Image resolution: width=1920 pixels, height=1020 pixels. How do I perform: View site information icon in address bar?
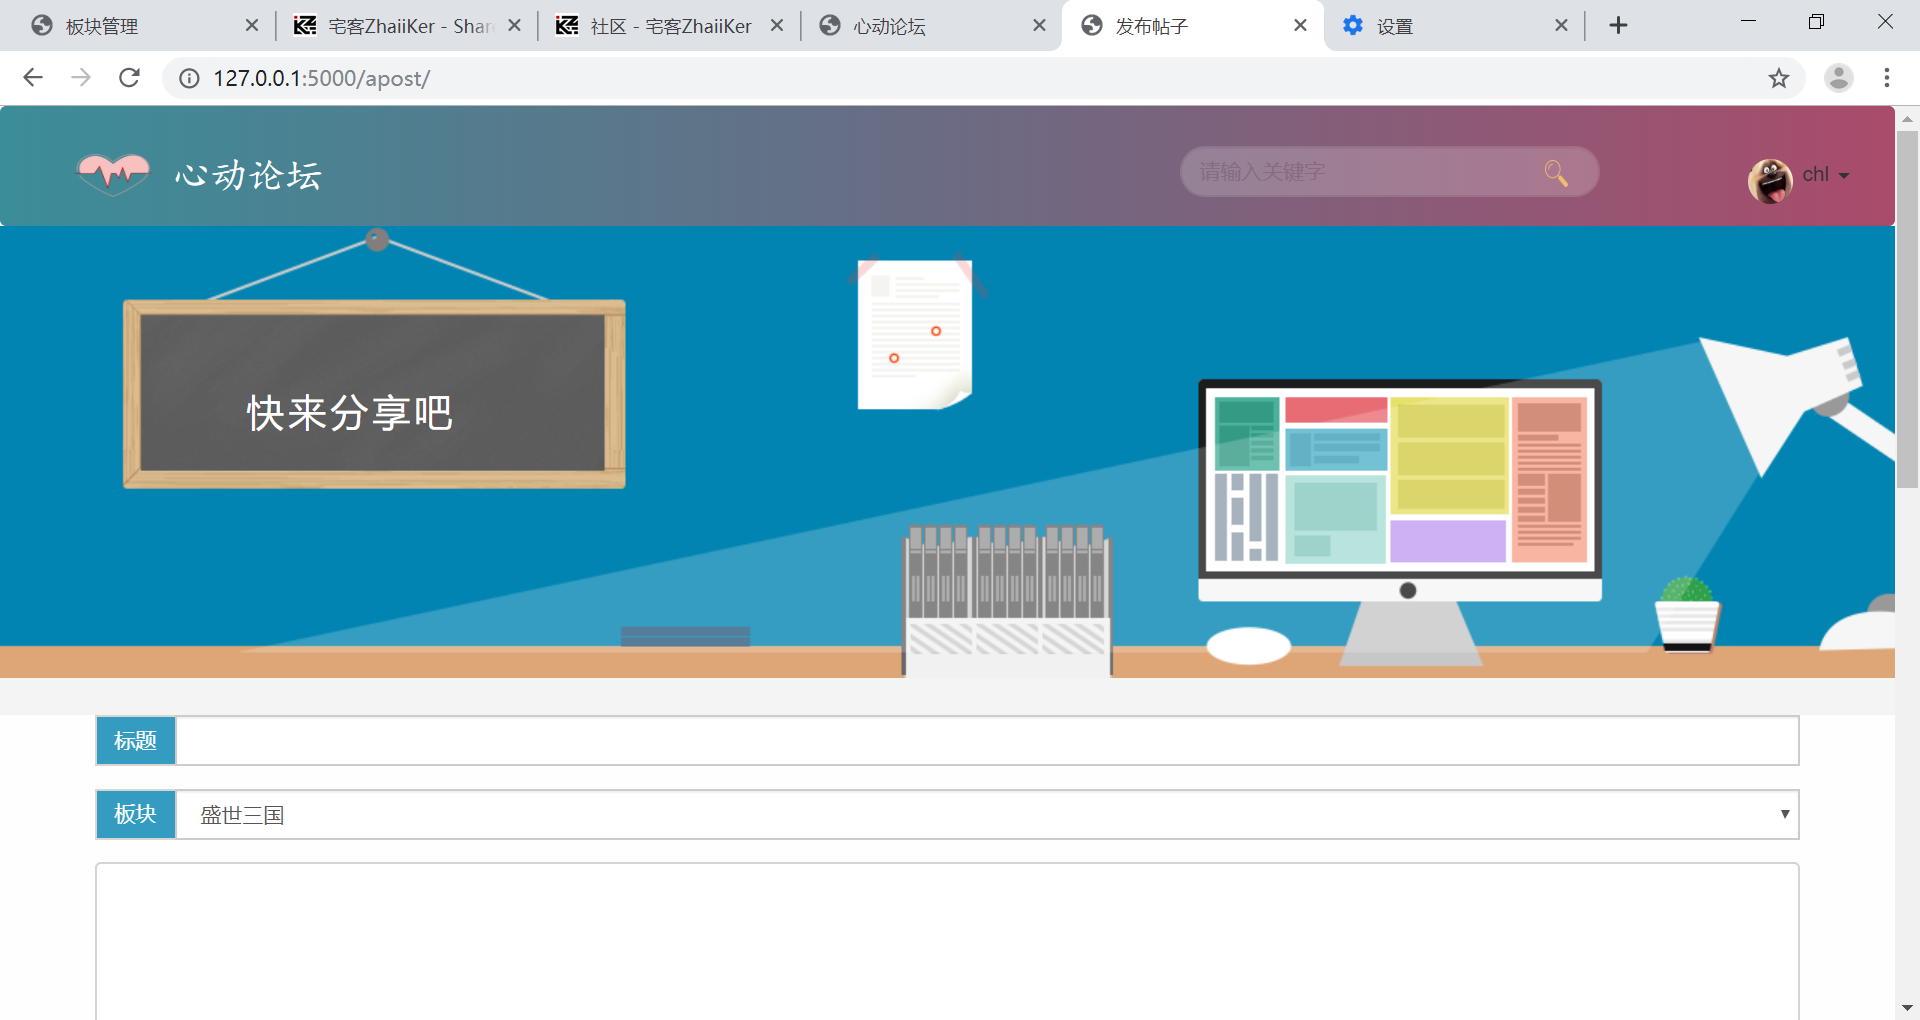189,78
